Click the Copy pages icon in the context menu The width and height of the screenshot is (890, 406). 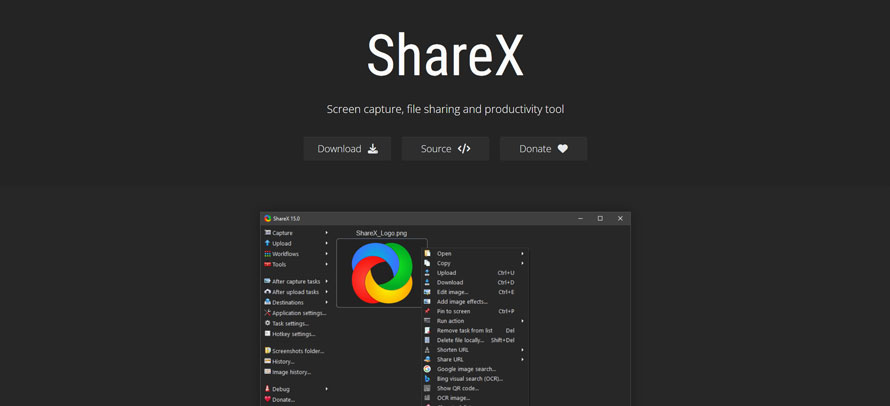[x=427, y=263]
